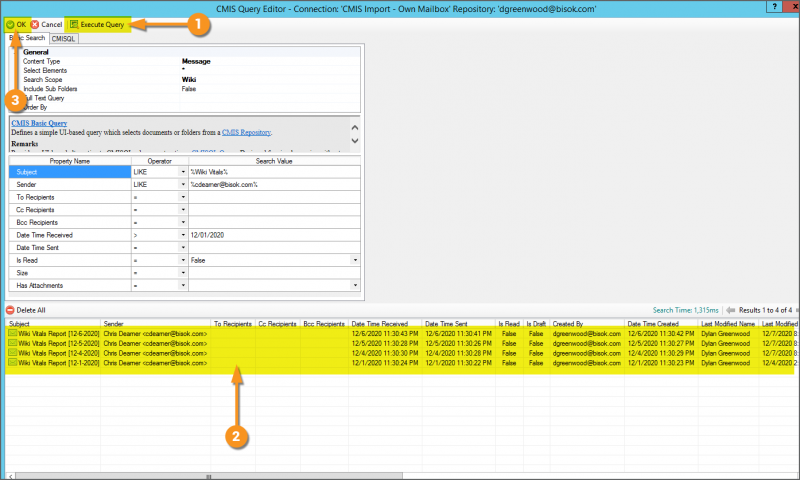The image size is (800, 480).
Task: Open the Cc Recipients operator dropdown
Action: click(183, 210)
